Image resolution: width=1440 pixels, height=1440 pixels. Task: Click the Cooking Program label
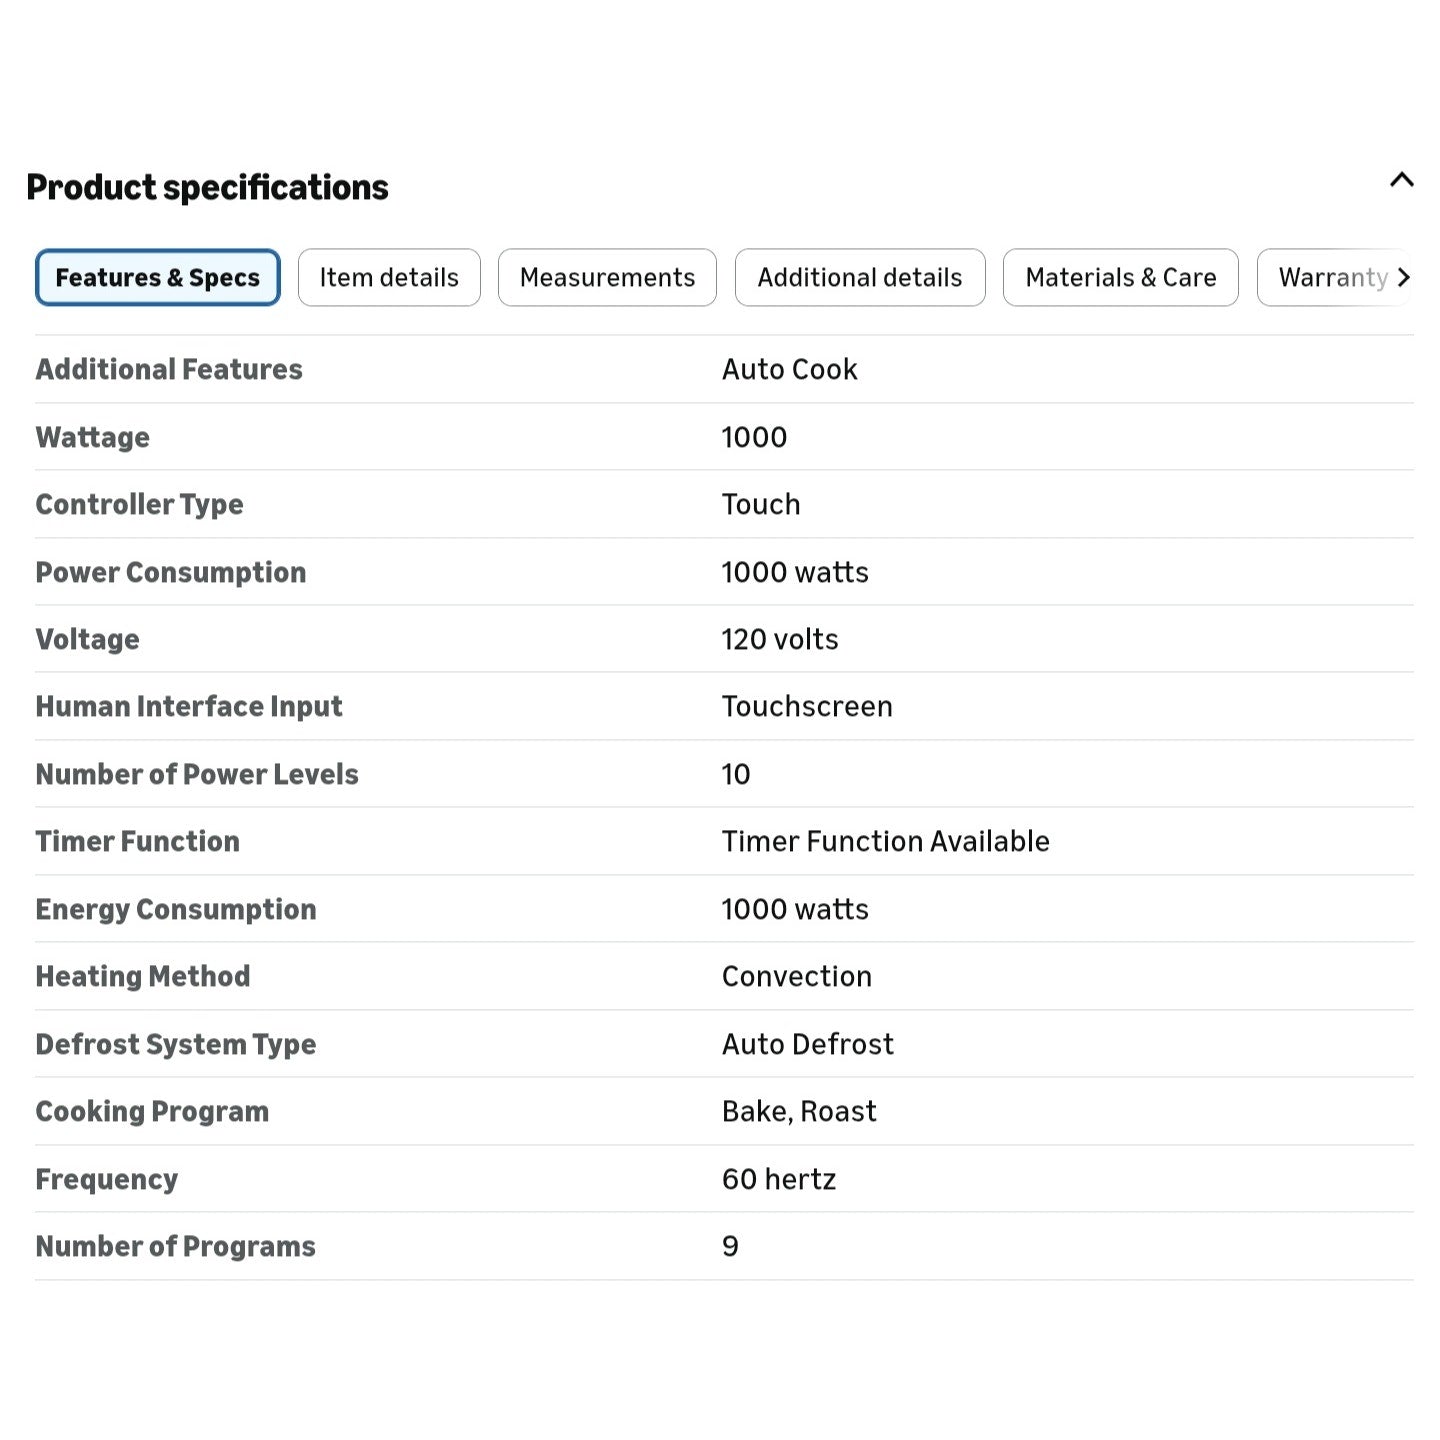(x=152, y=1111)
